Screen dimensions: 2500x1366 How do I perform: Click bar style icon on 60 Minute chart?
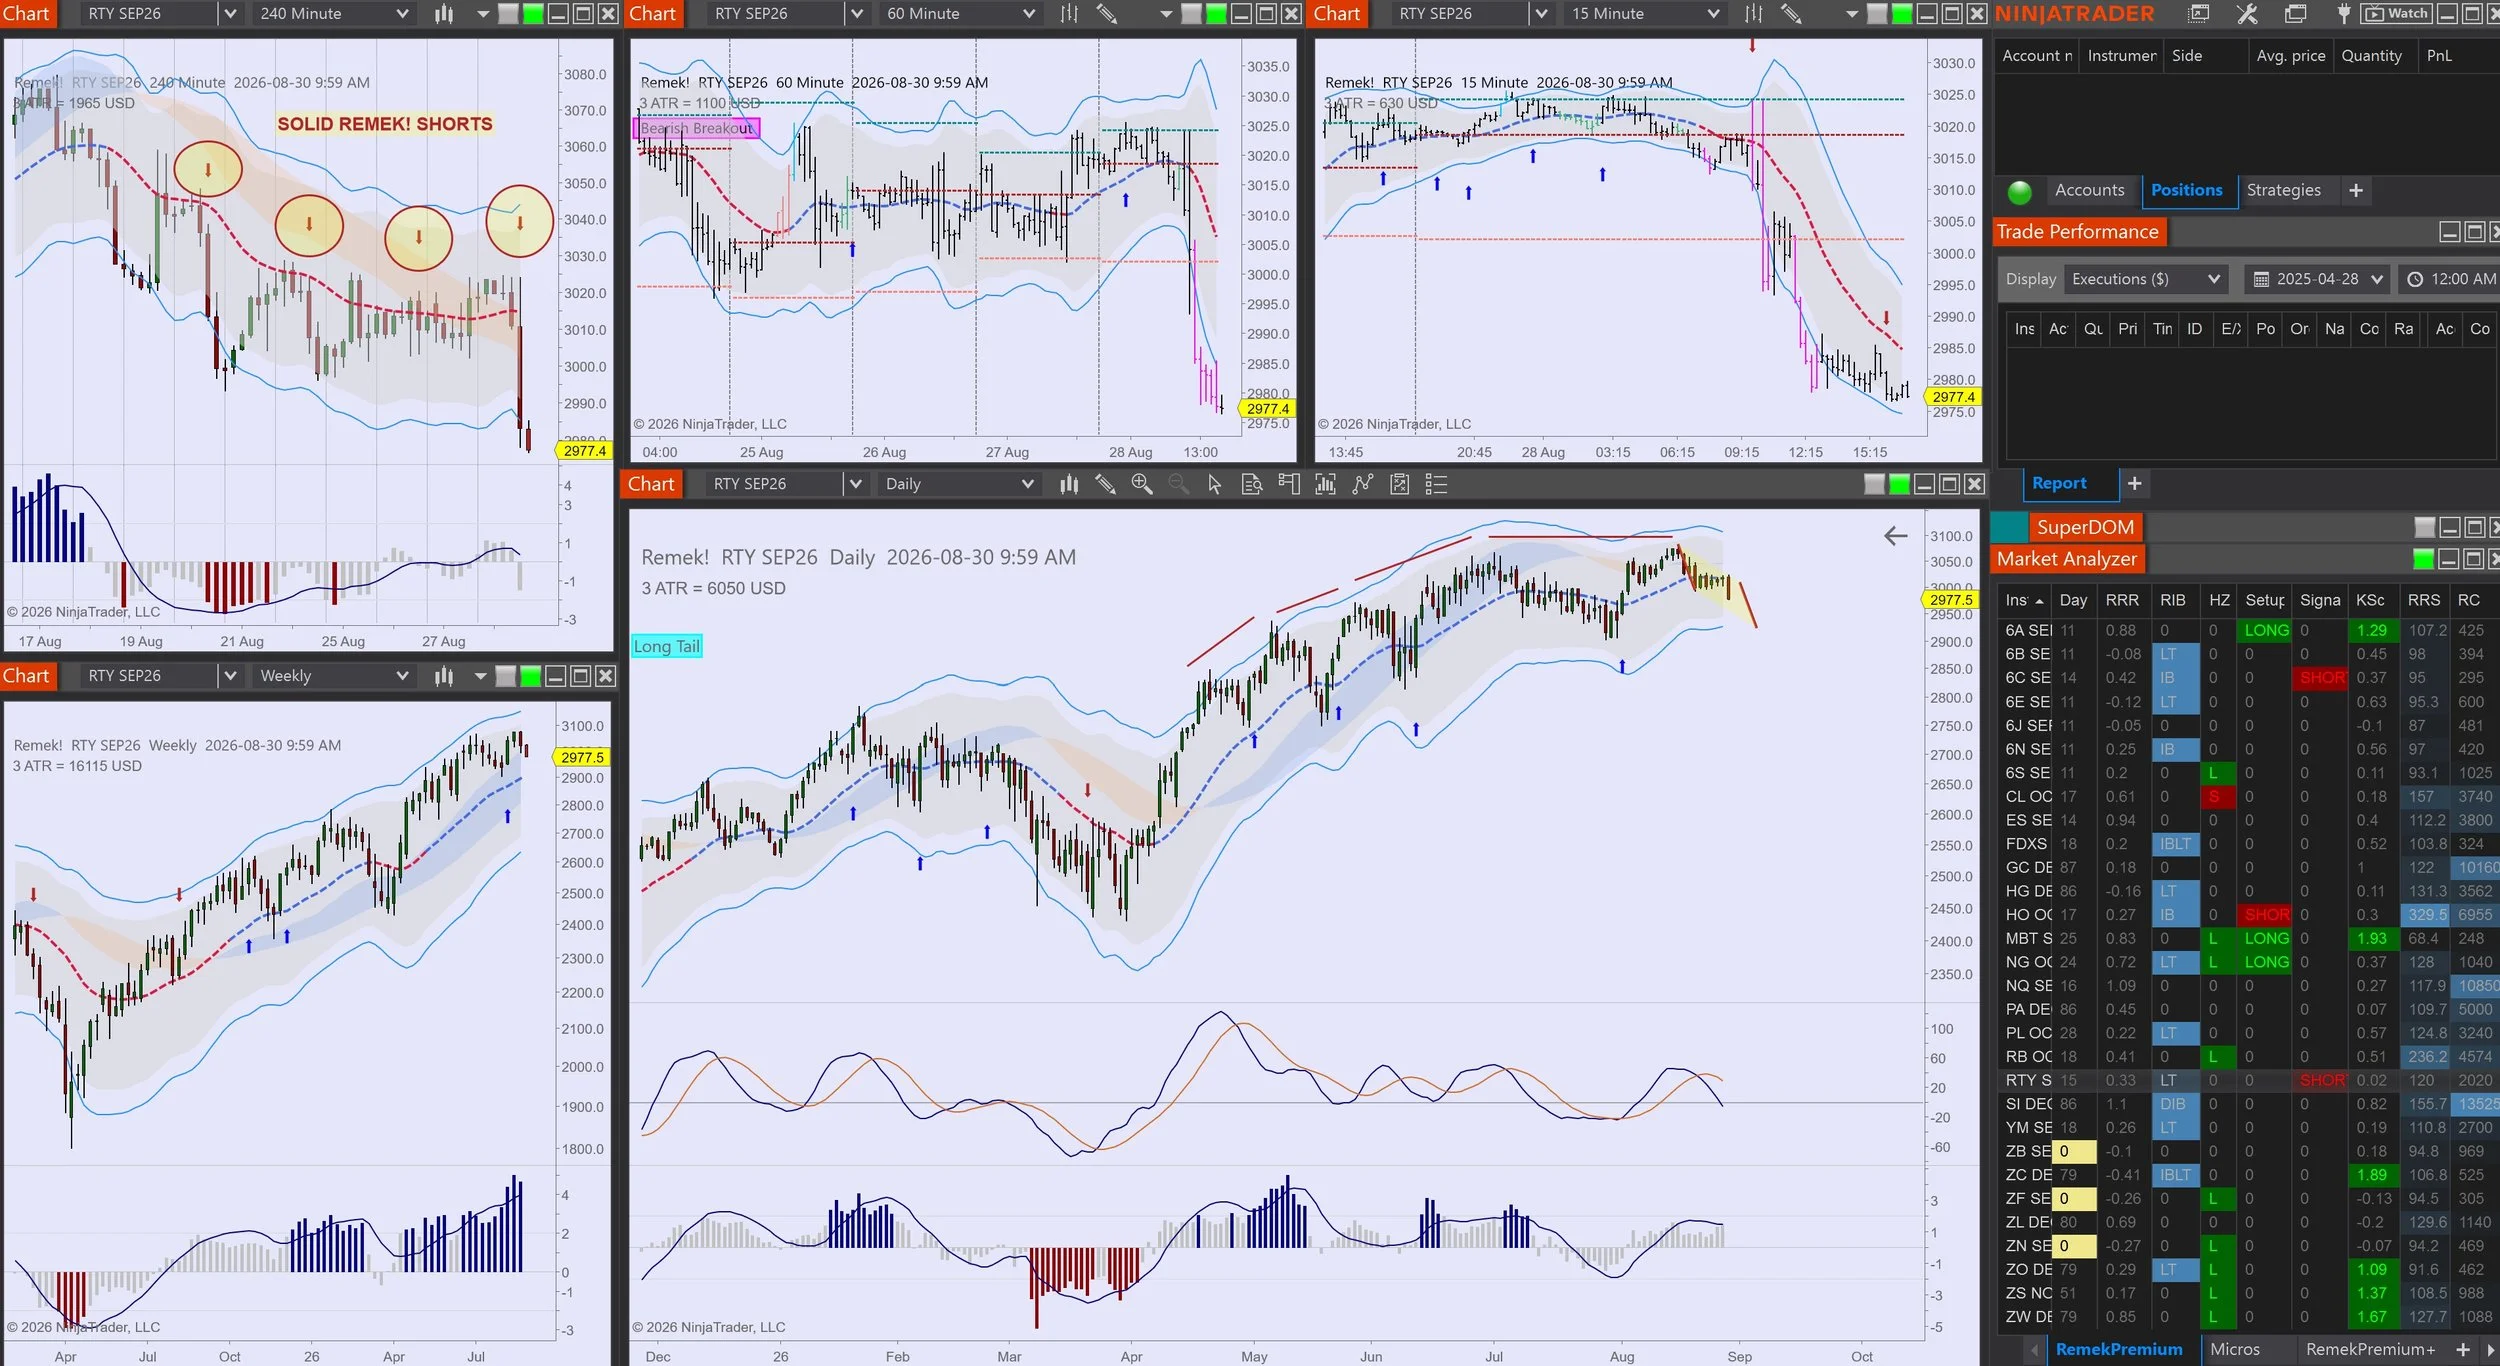click(1069, 14)
